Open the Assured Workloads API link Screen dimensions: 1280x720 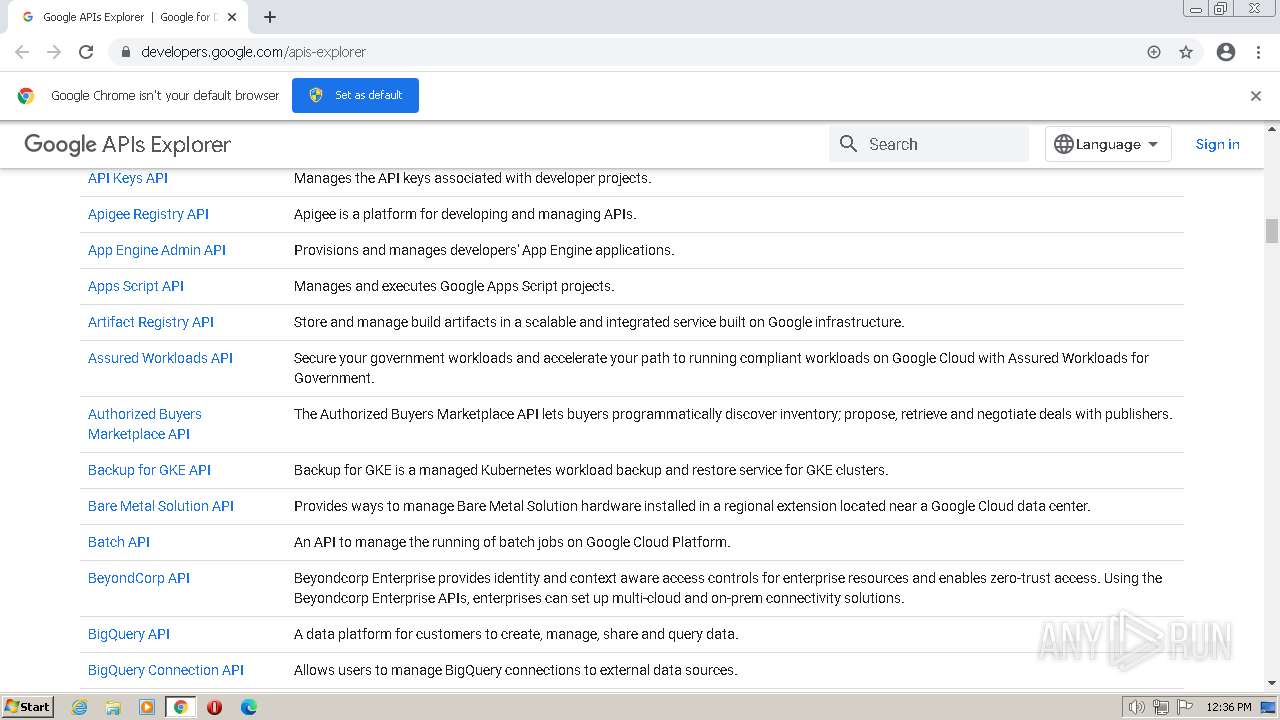pos(160,358)
